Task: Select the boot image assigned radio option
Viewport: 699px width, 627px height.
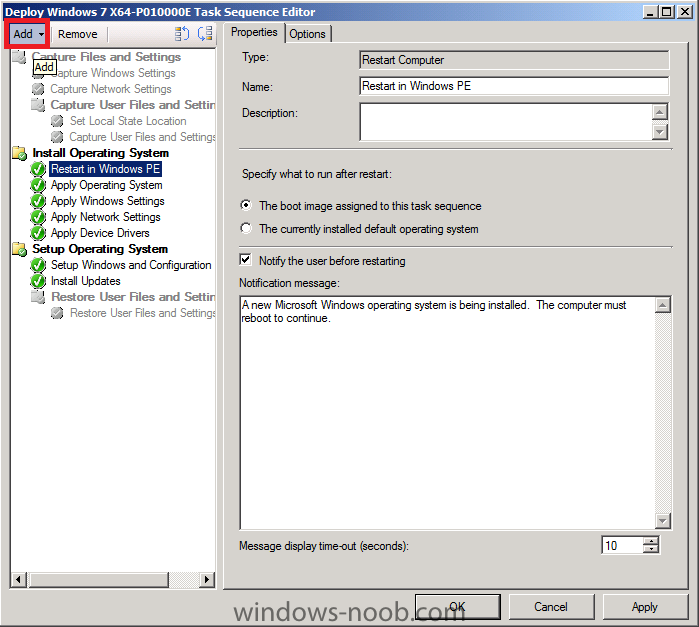Action: [246, 205]
